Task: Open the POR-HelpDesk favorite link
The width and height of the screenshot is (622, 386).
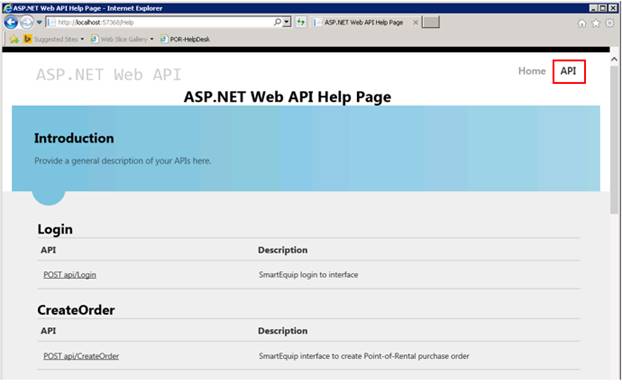Action: [185, 39]
